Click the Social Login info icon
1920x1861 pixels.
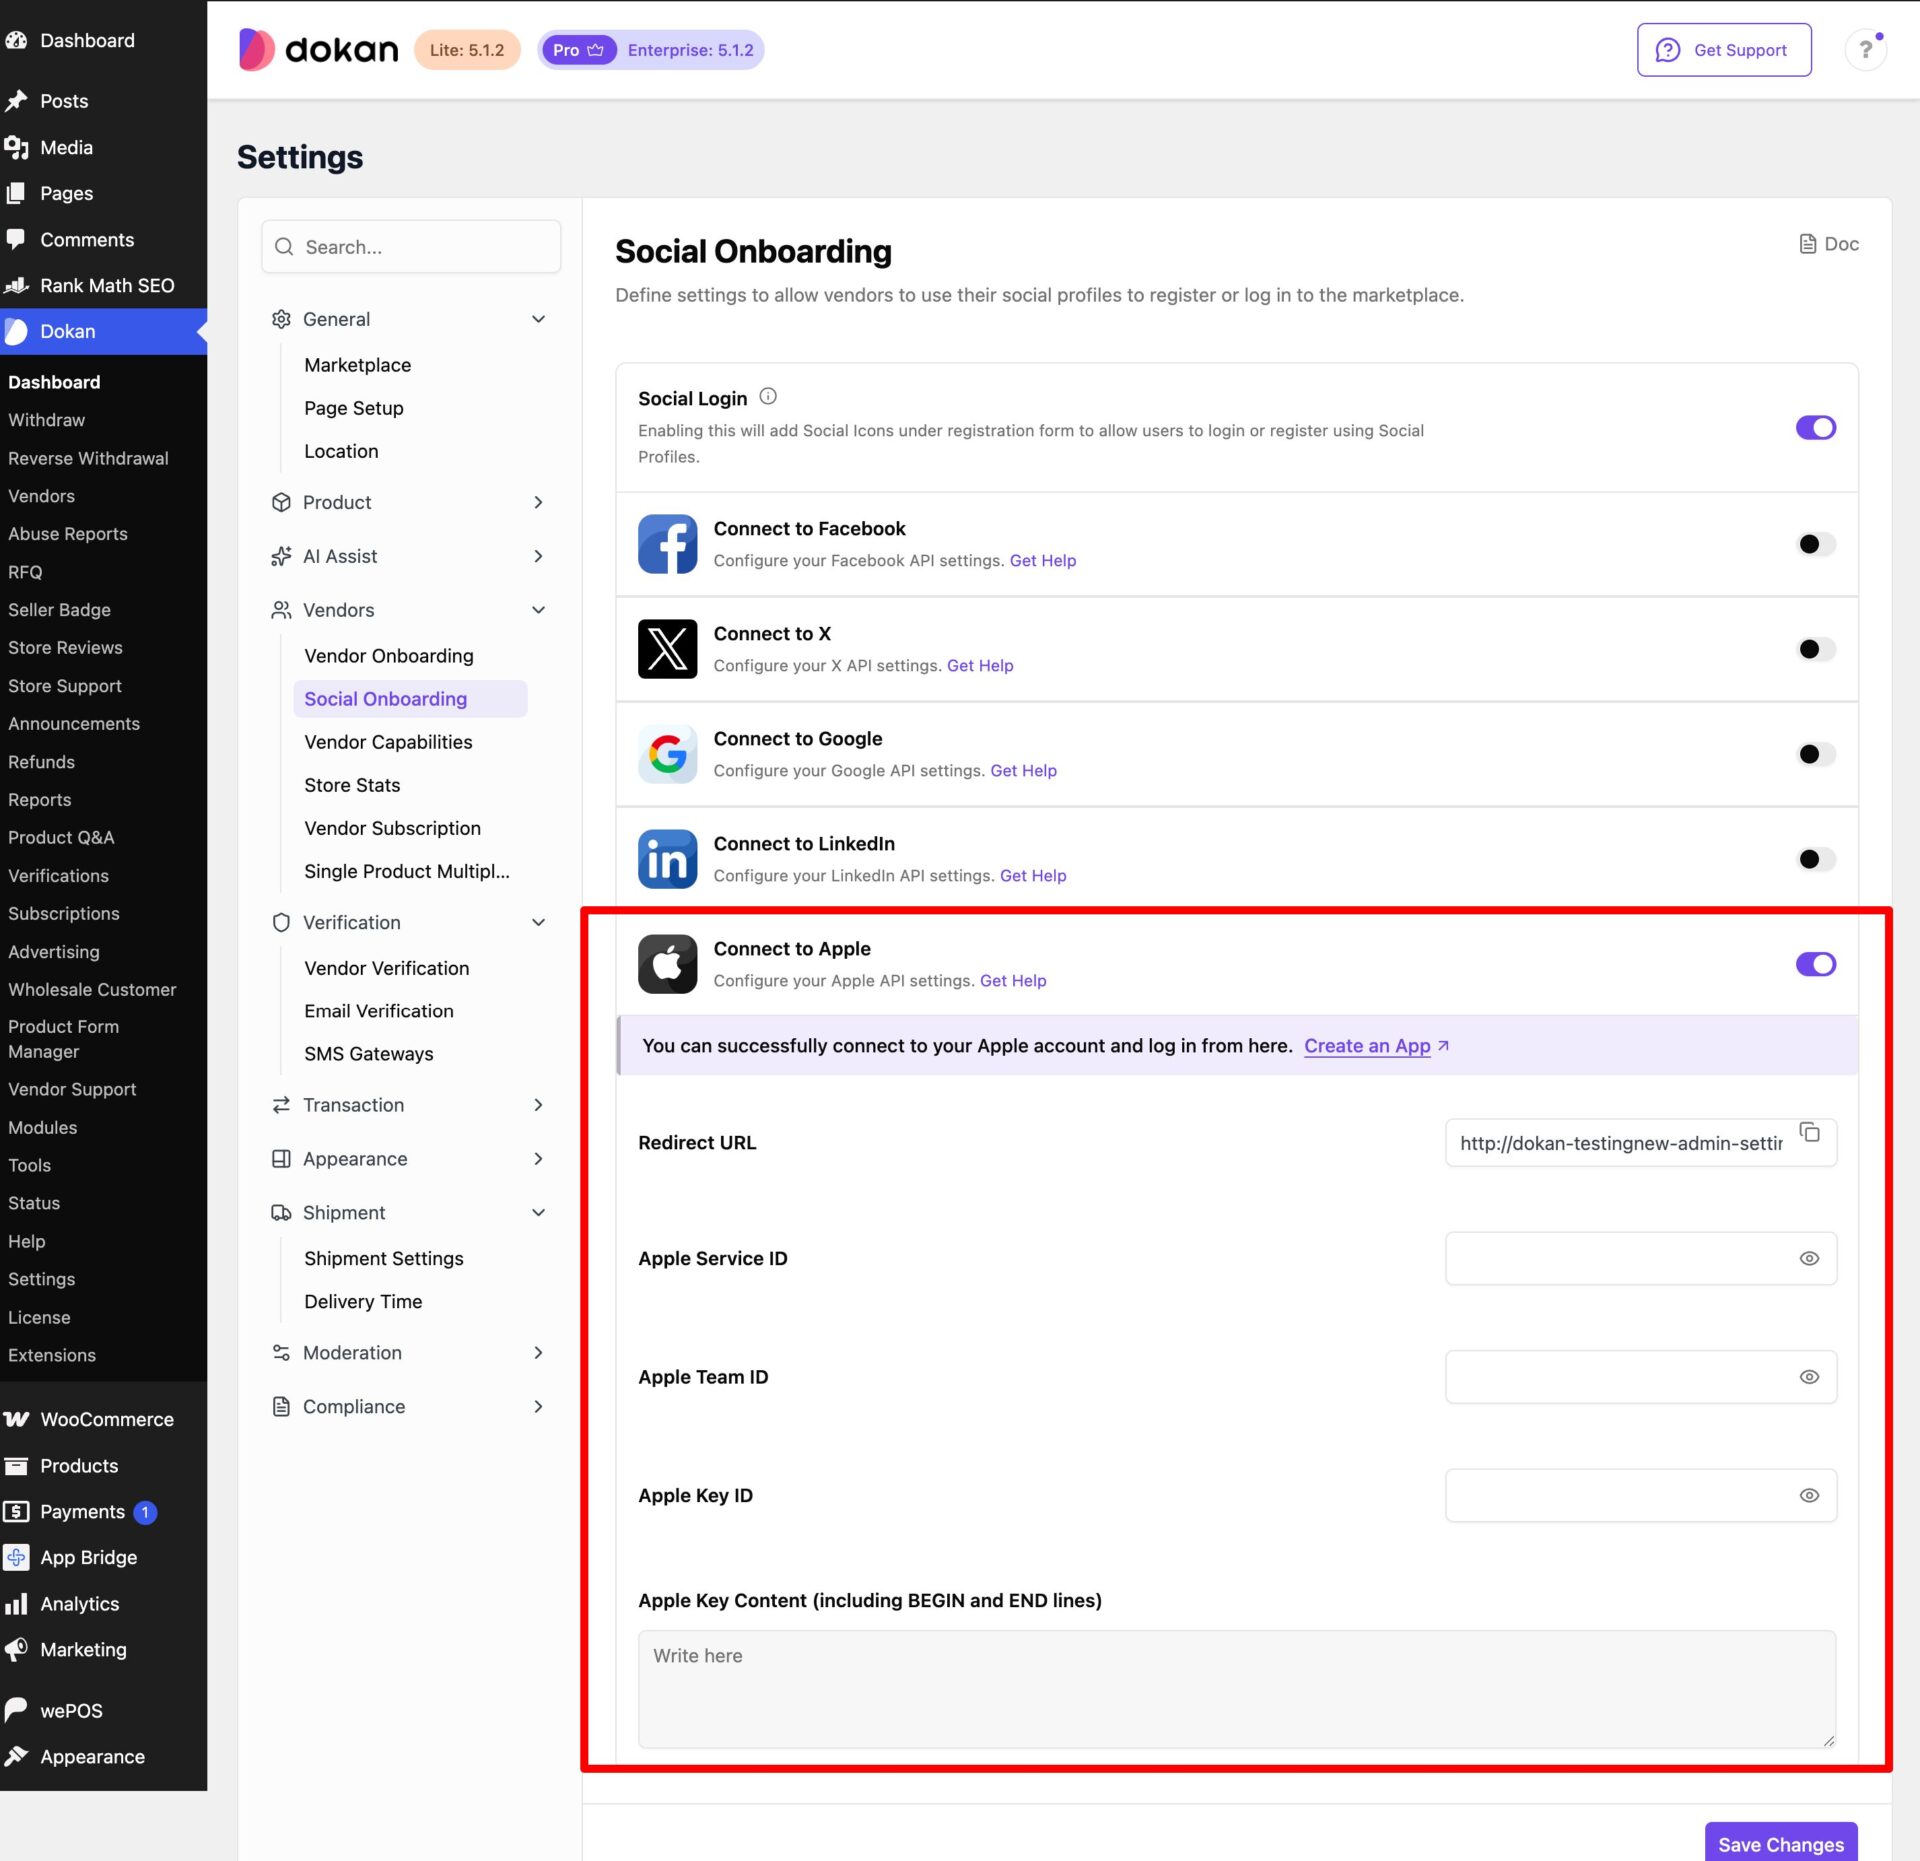tap(768, 397)
